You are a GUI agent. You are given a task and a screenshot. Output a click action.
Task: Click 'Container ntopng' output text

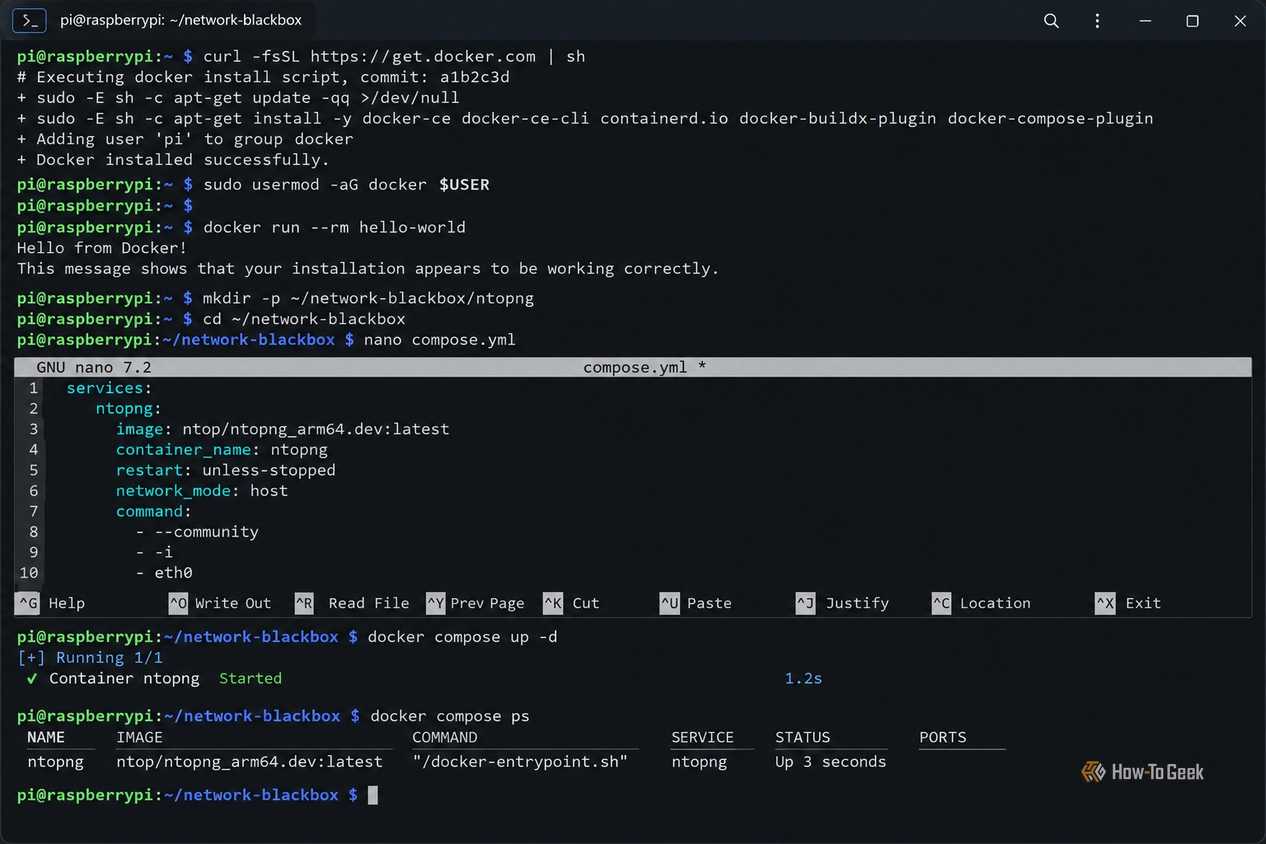124,678
